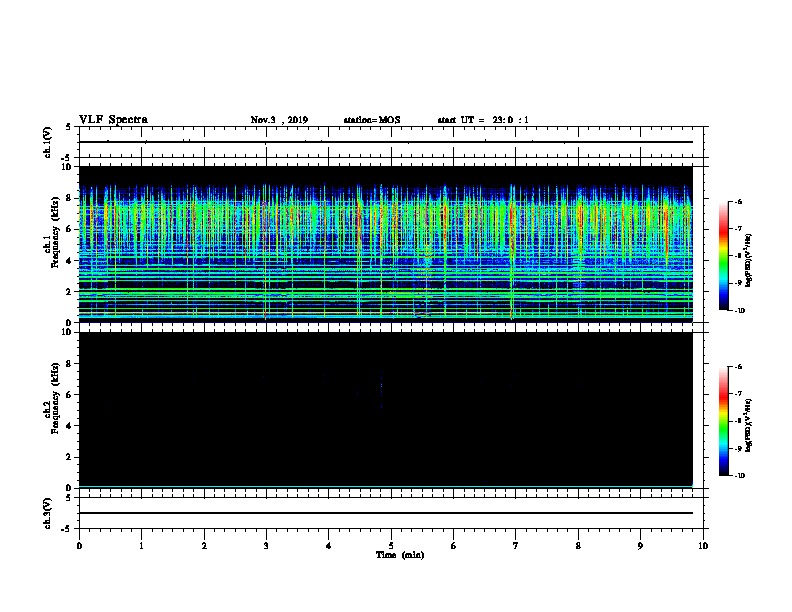Click the "9" tick label on time axis
The width and height of the screenshot is (792, 612).
pos(640,545)
